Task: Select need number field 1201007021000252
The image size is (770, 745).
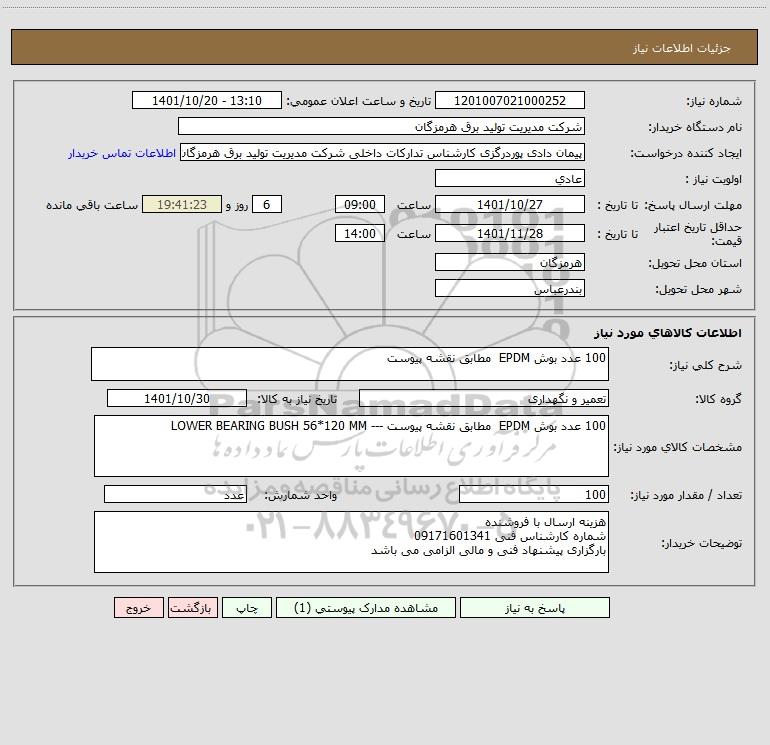Action: click(510, 100)
